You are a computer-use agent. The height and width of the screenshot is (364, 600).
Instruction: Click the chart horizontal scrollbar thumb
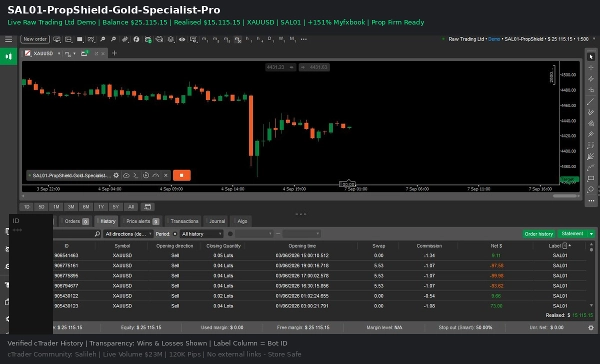point(565,196)
